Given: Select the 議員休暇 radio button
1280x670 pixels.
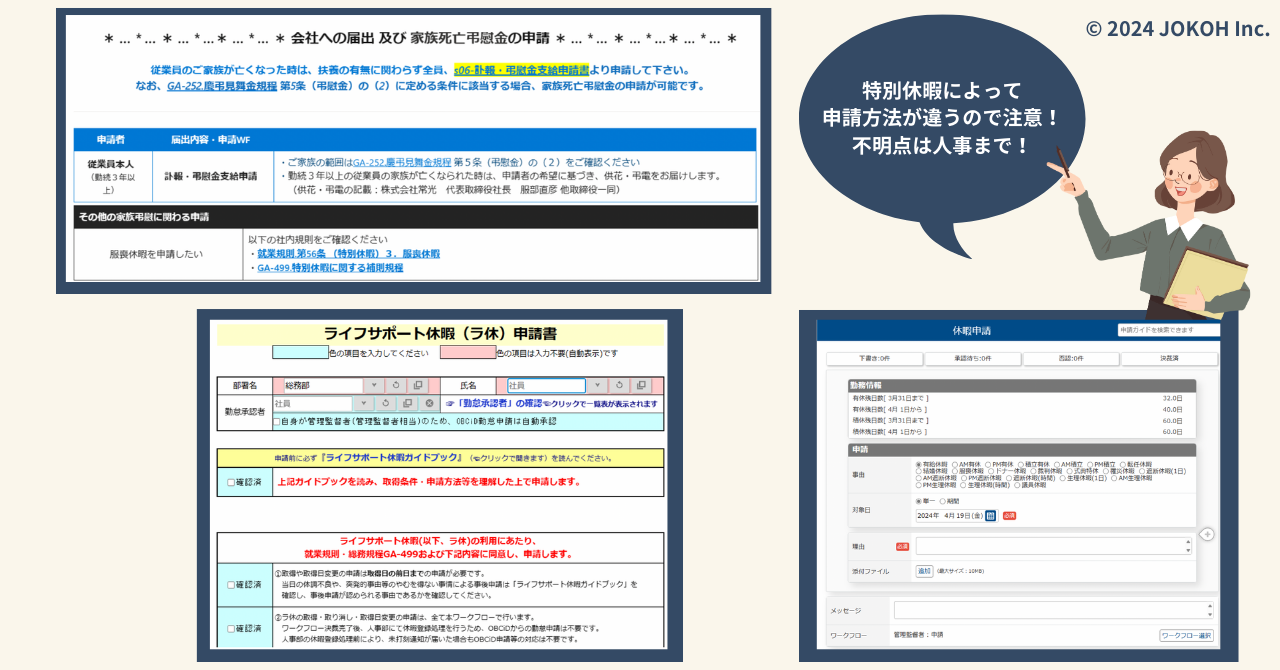Looking at the screenshot, I should [x=1017, y=485].
